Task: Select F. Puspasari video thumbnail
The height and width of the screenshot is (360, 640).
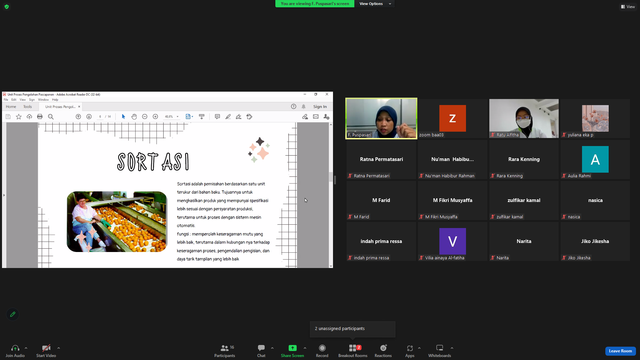Action: pos(381,118)
